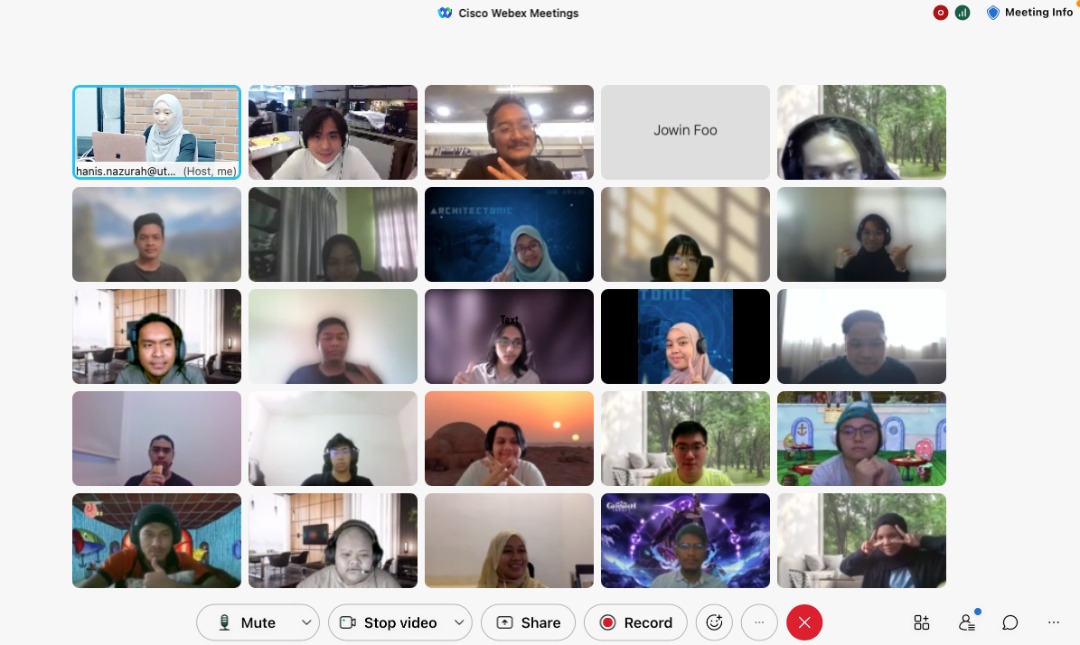Open Meeting Info details
The width and height of the screenshot is (1080, 645).
tap(1029, 13)
